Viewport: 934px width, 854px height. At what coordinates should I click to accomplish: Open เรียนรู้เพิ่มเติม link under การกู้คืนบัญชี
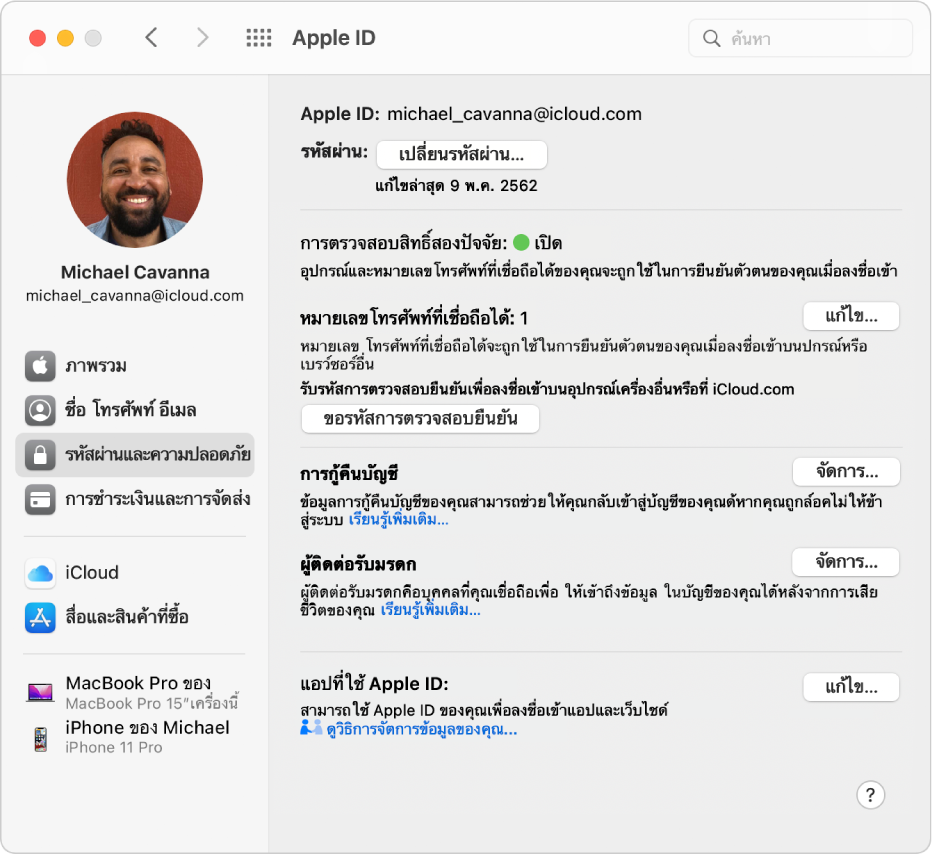point(398,520)
